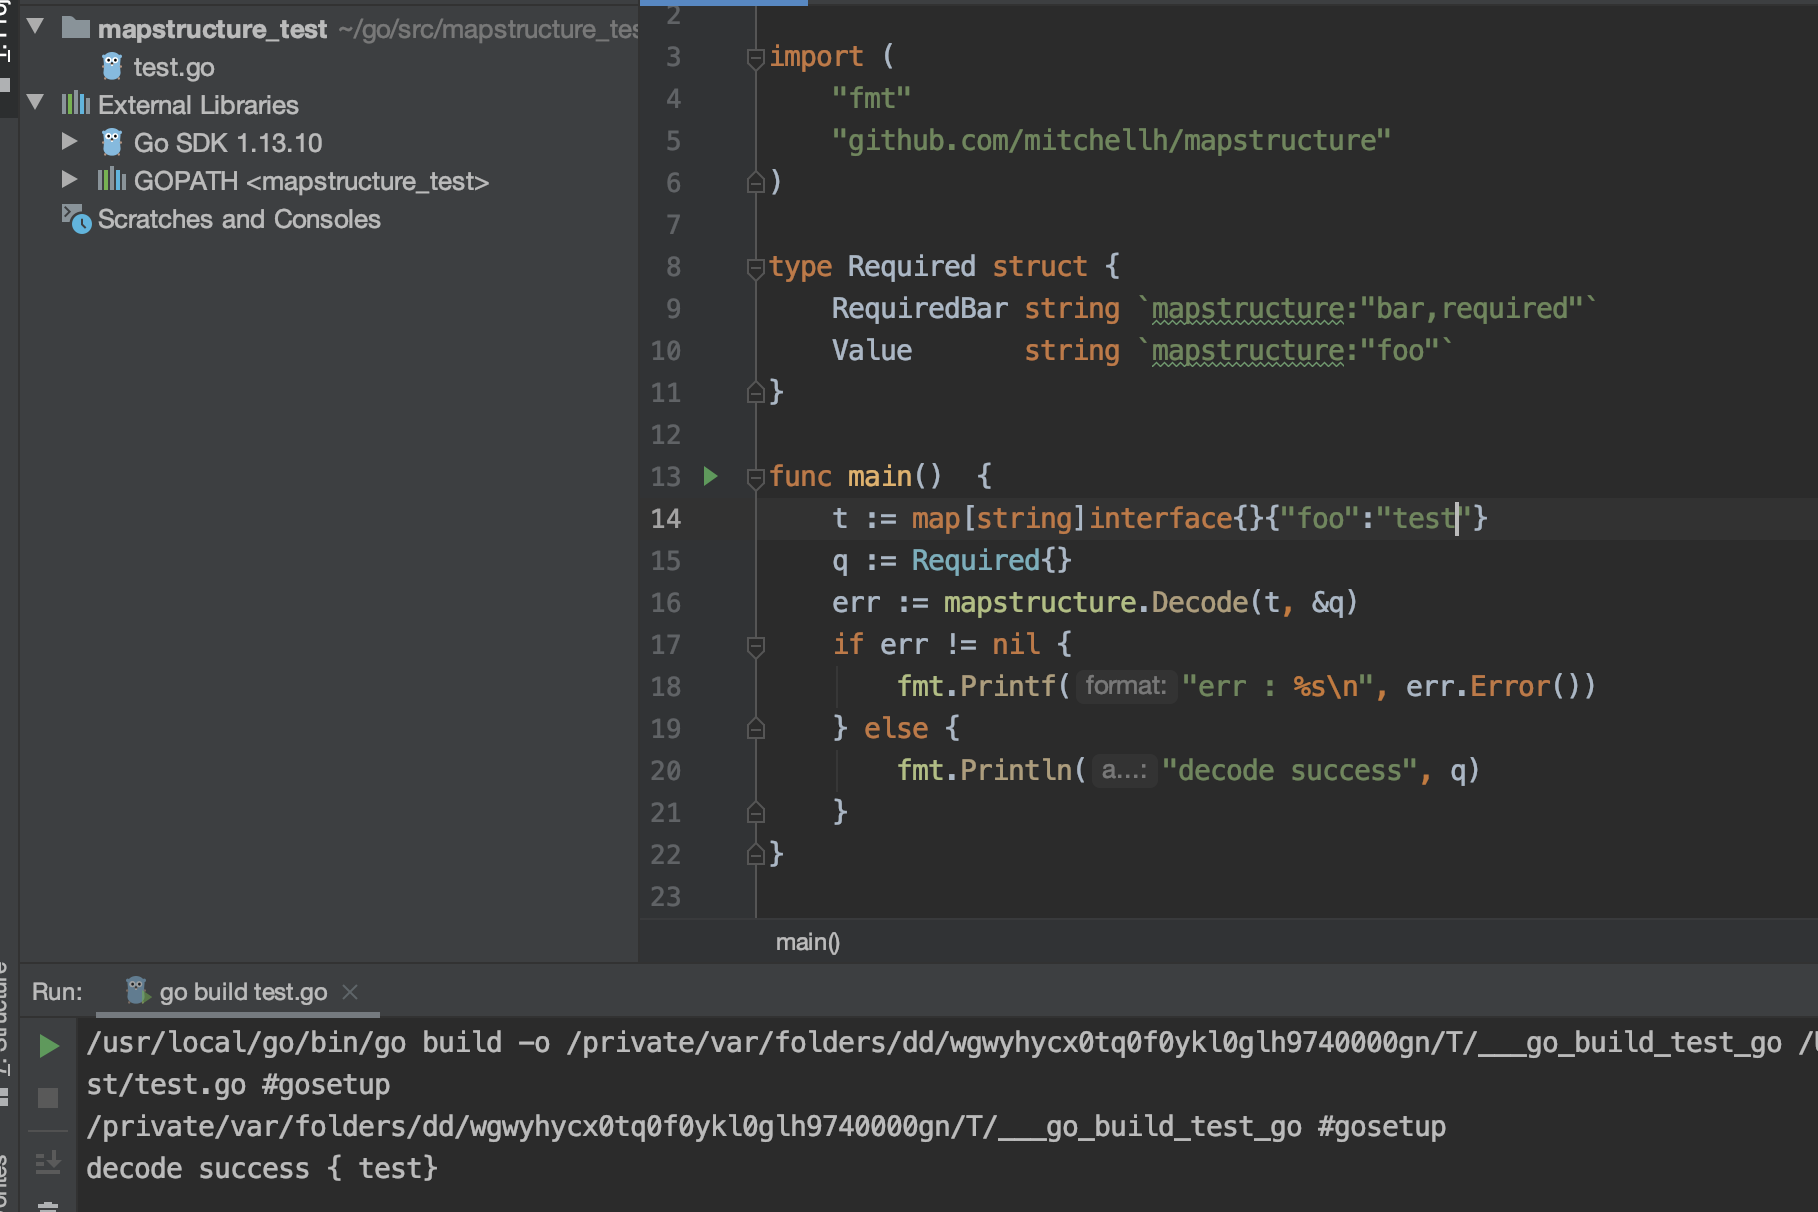The image size is (1818, 1212).
Task: Click the 'format:' inlay hint on line 18
Action: click(x=1126, y=686)
